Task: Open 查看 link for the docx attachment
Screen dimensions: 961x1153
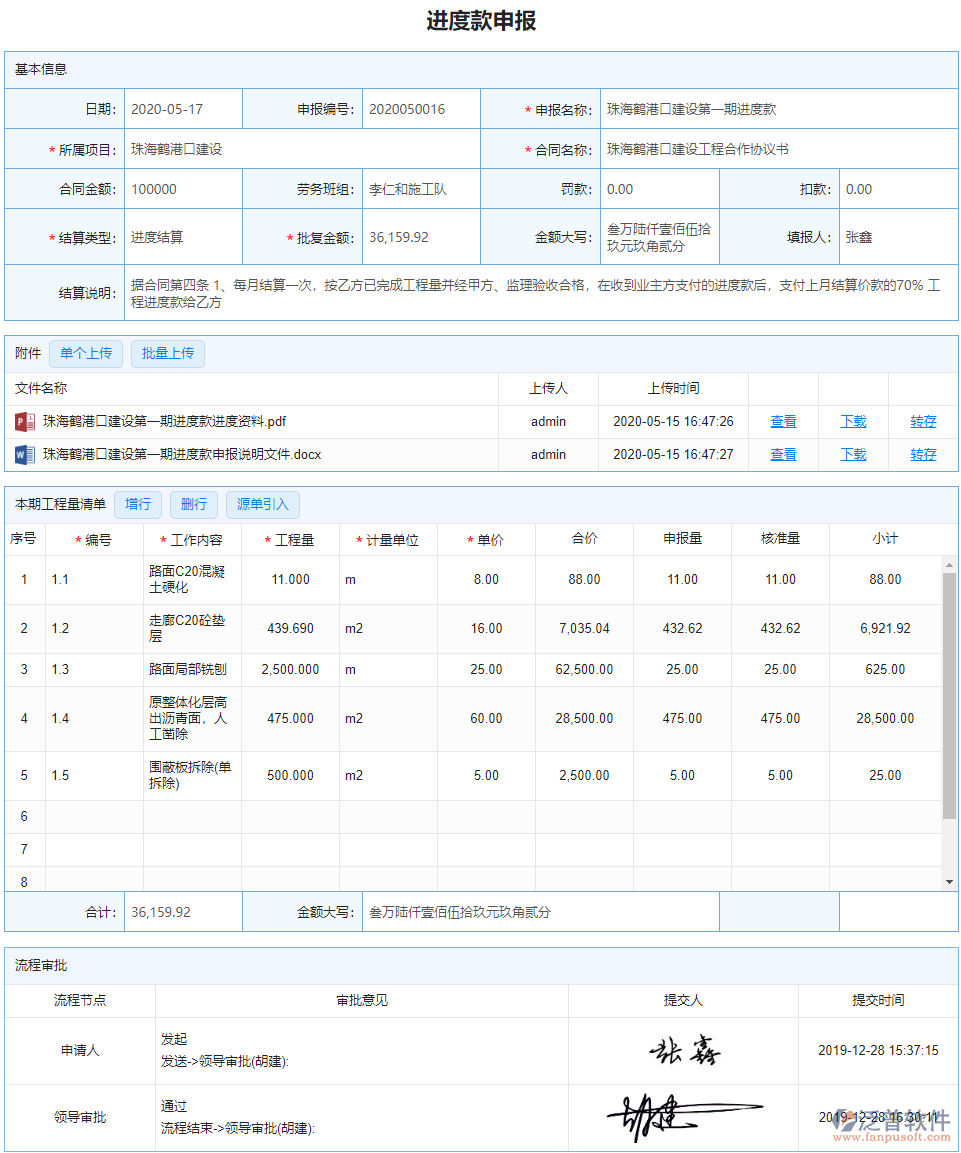Action: (x=783, y=454)
